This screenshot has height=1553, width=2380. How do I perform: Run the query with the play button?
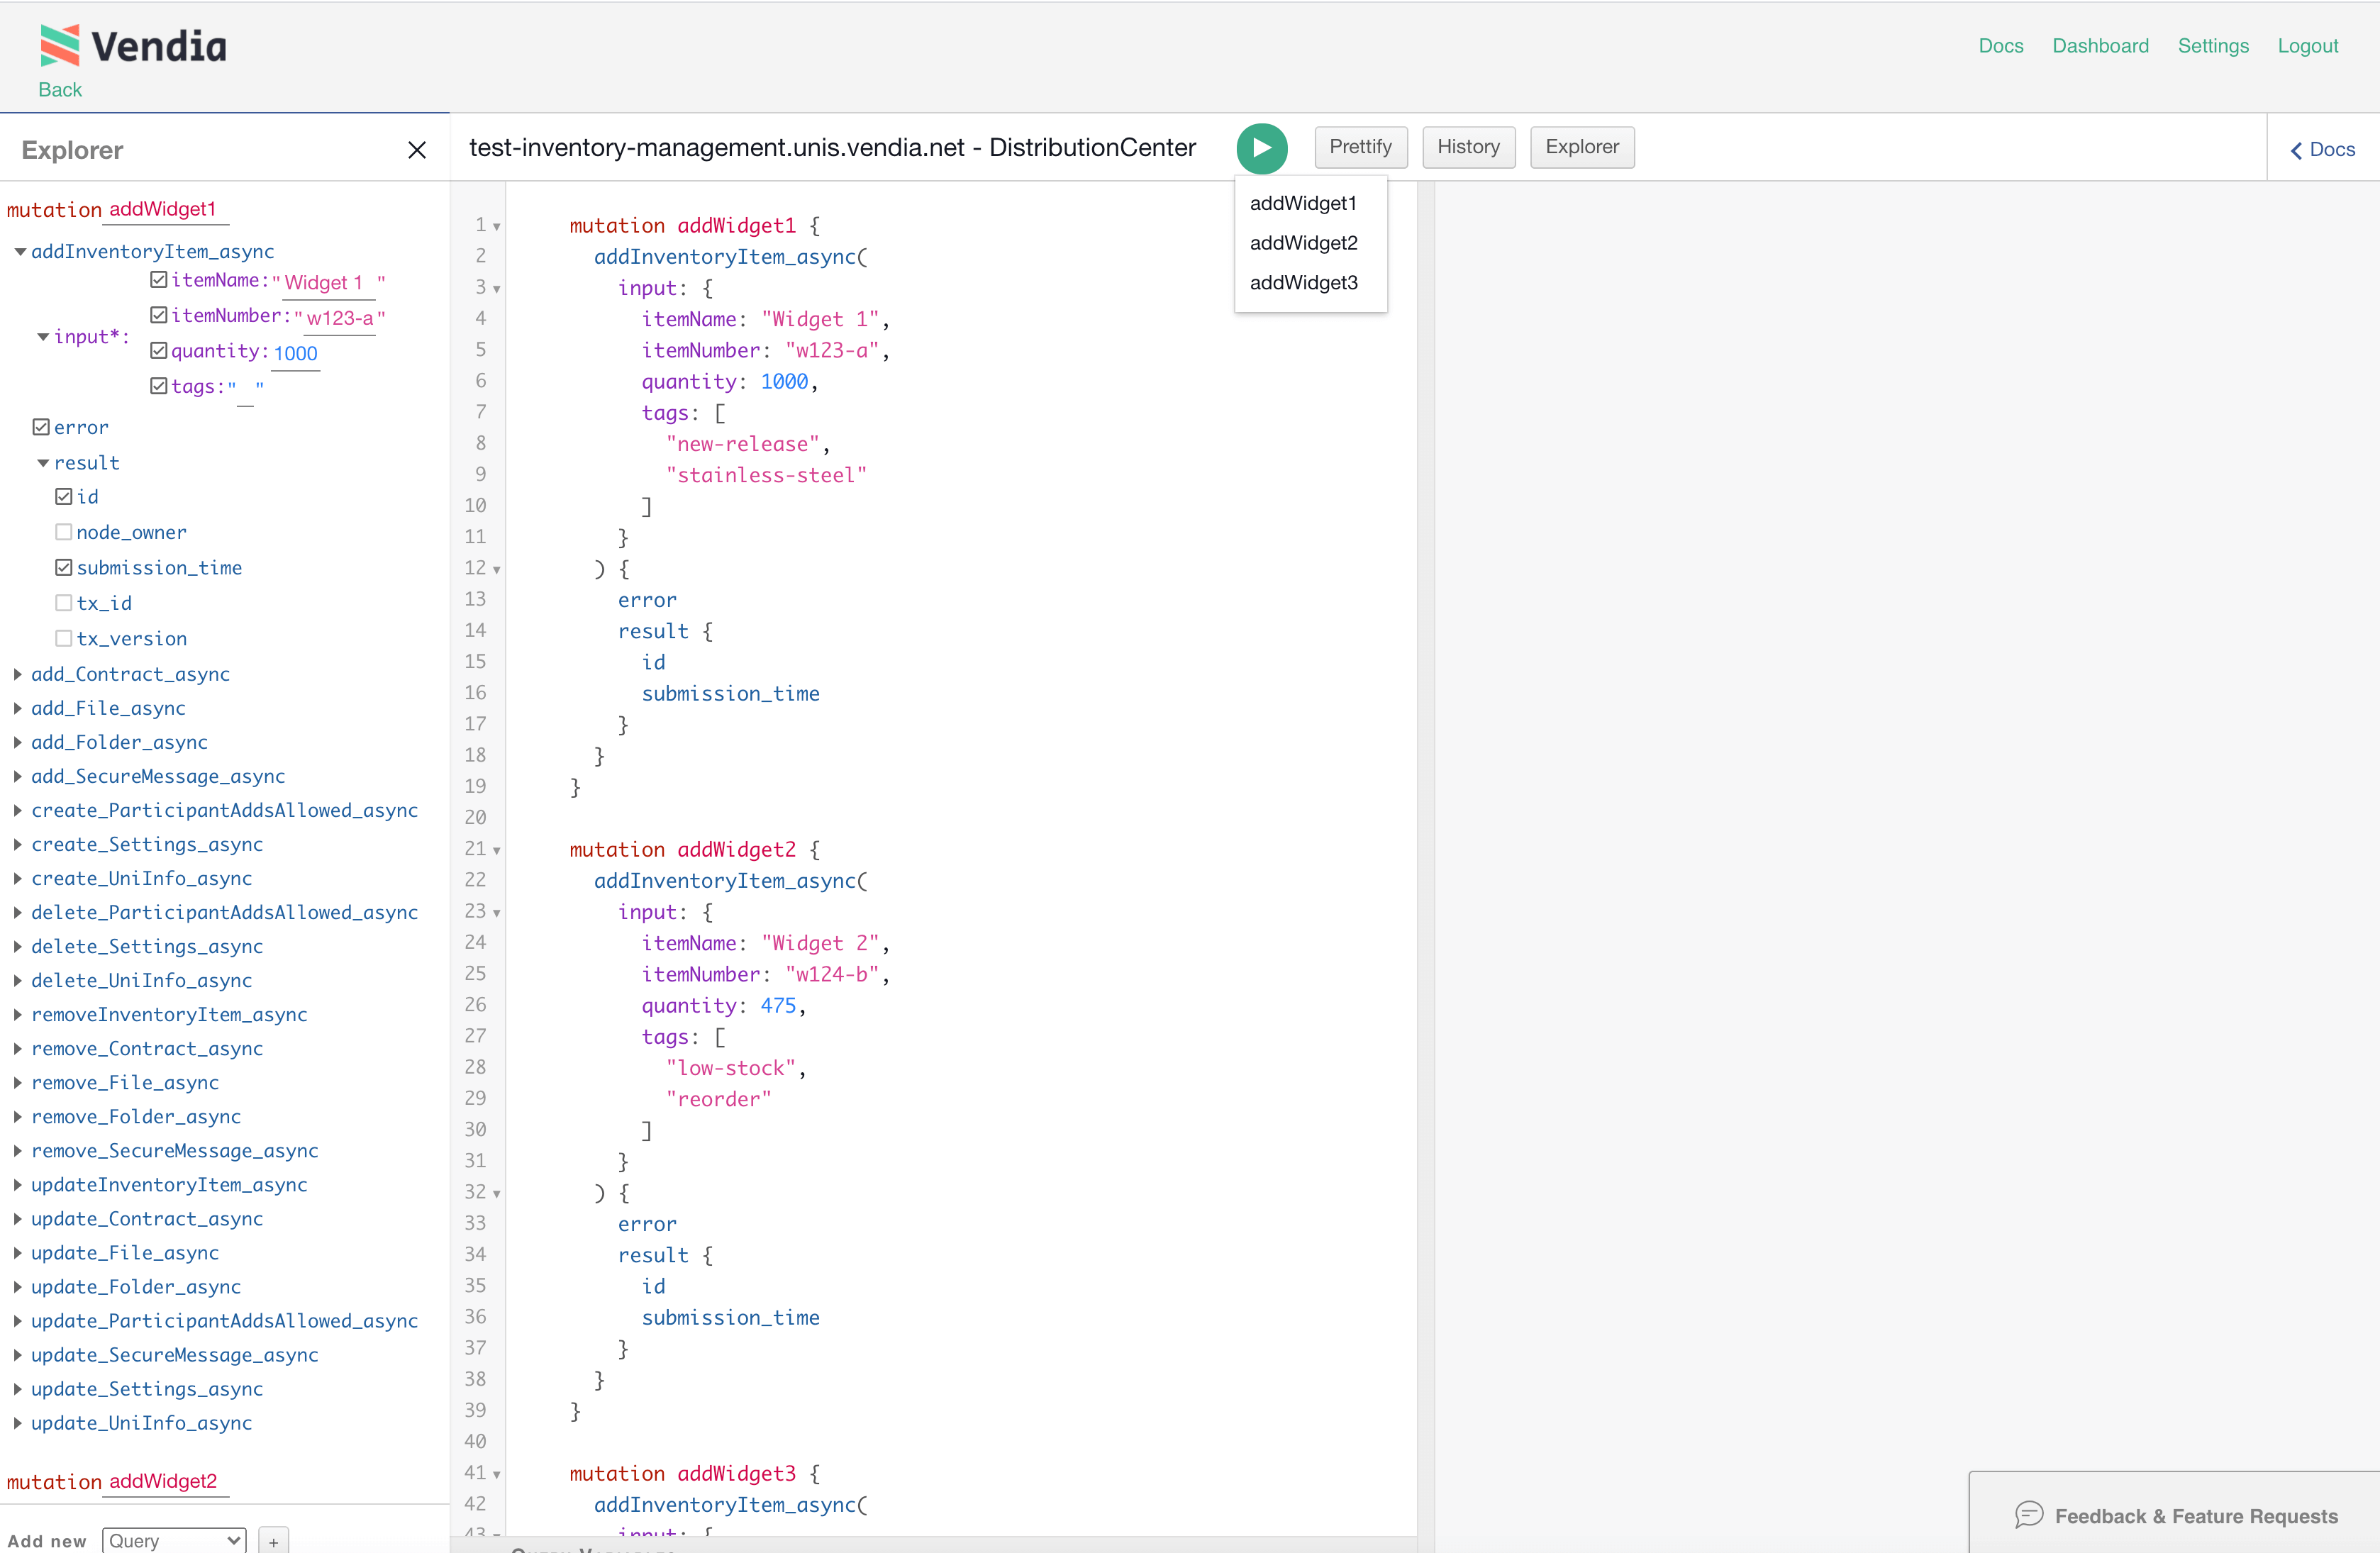coord(1261,148)
